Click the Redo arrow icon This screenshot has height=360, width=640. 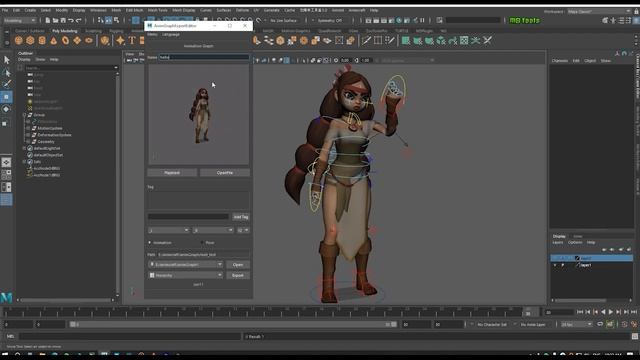coord(79,20)
